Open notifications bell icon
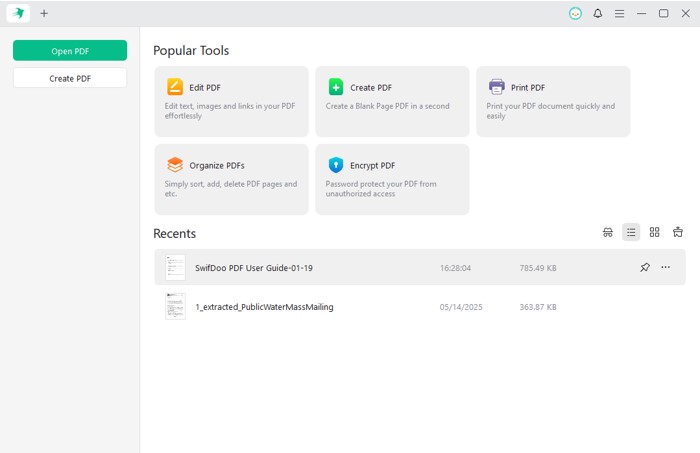This screenshot has width=700, height=453. (597, 13)
